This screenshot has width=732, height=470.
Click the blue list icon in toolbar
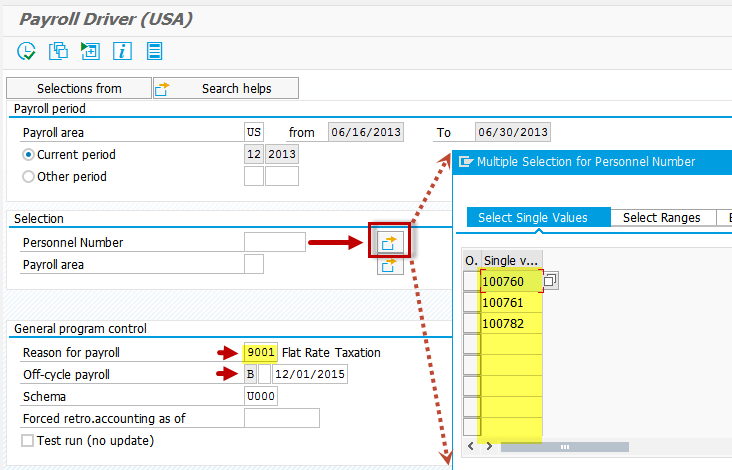pos(154,51)
